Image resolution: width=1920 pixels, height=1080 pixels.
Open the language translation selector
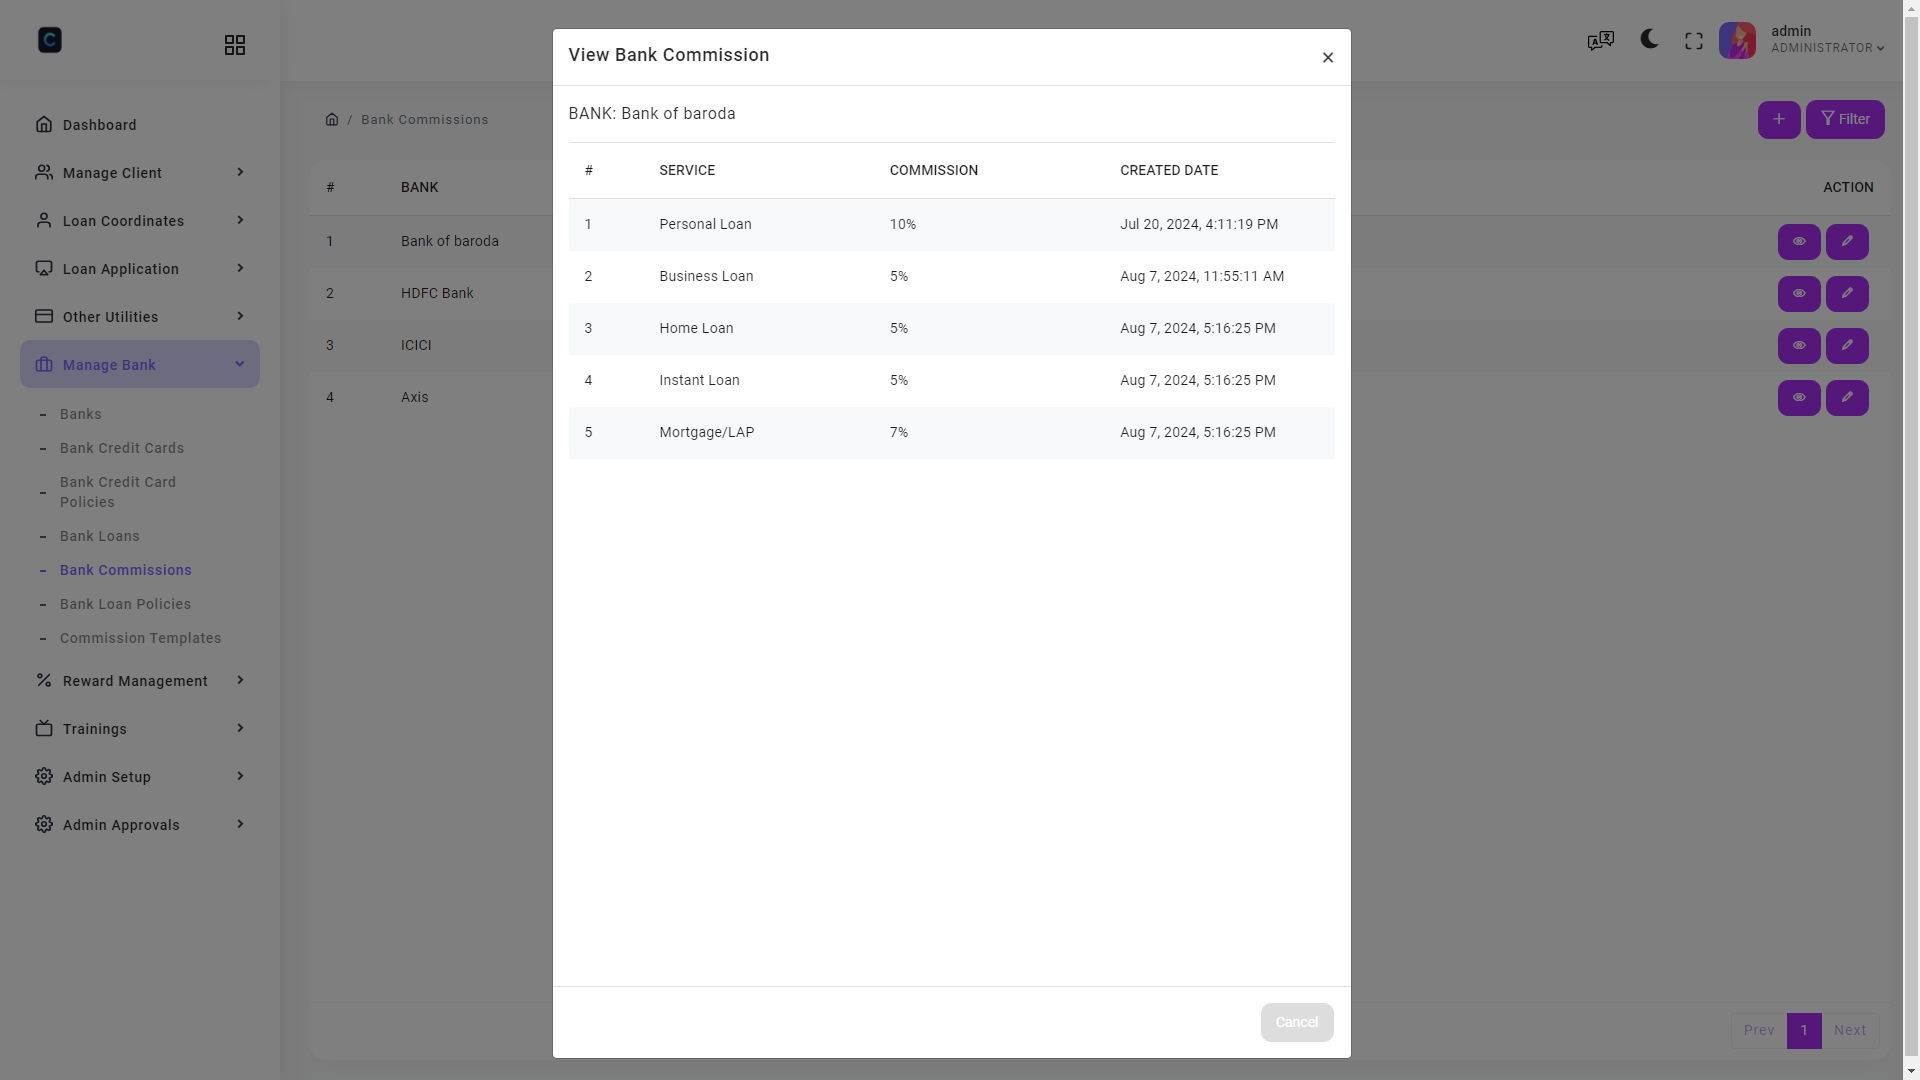point(1600,40)
